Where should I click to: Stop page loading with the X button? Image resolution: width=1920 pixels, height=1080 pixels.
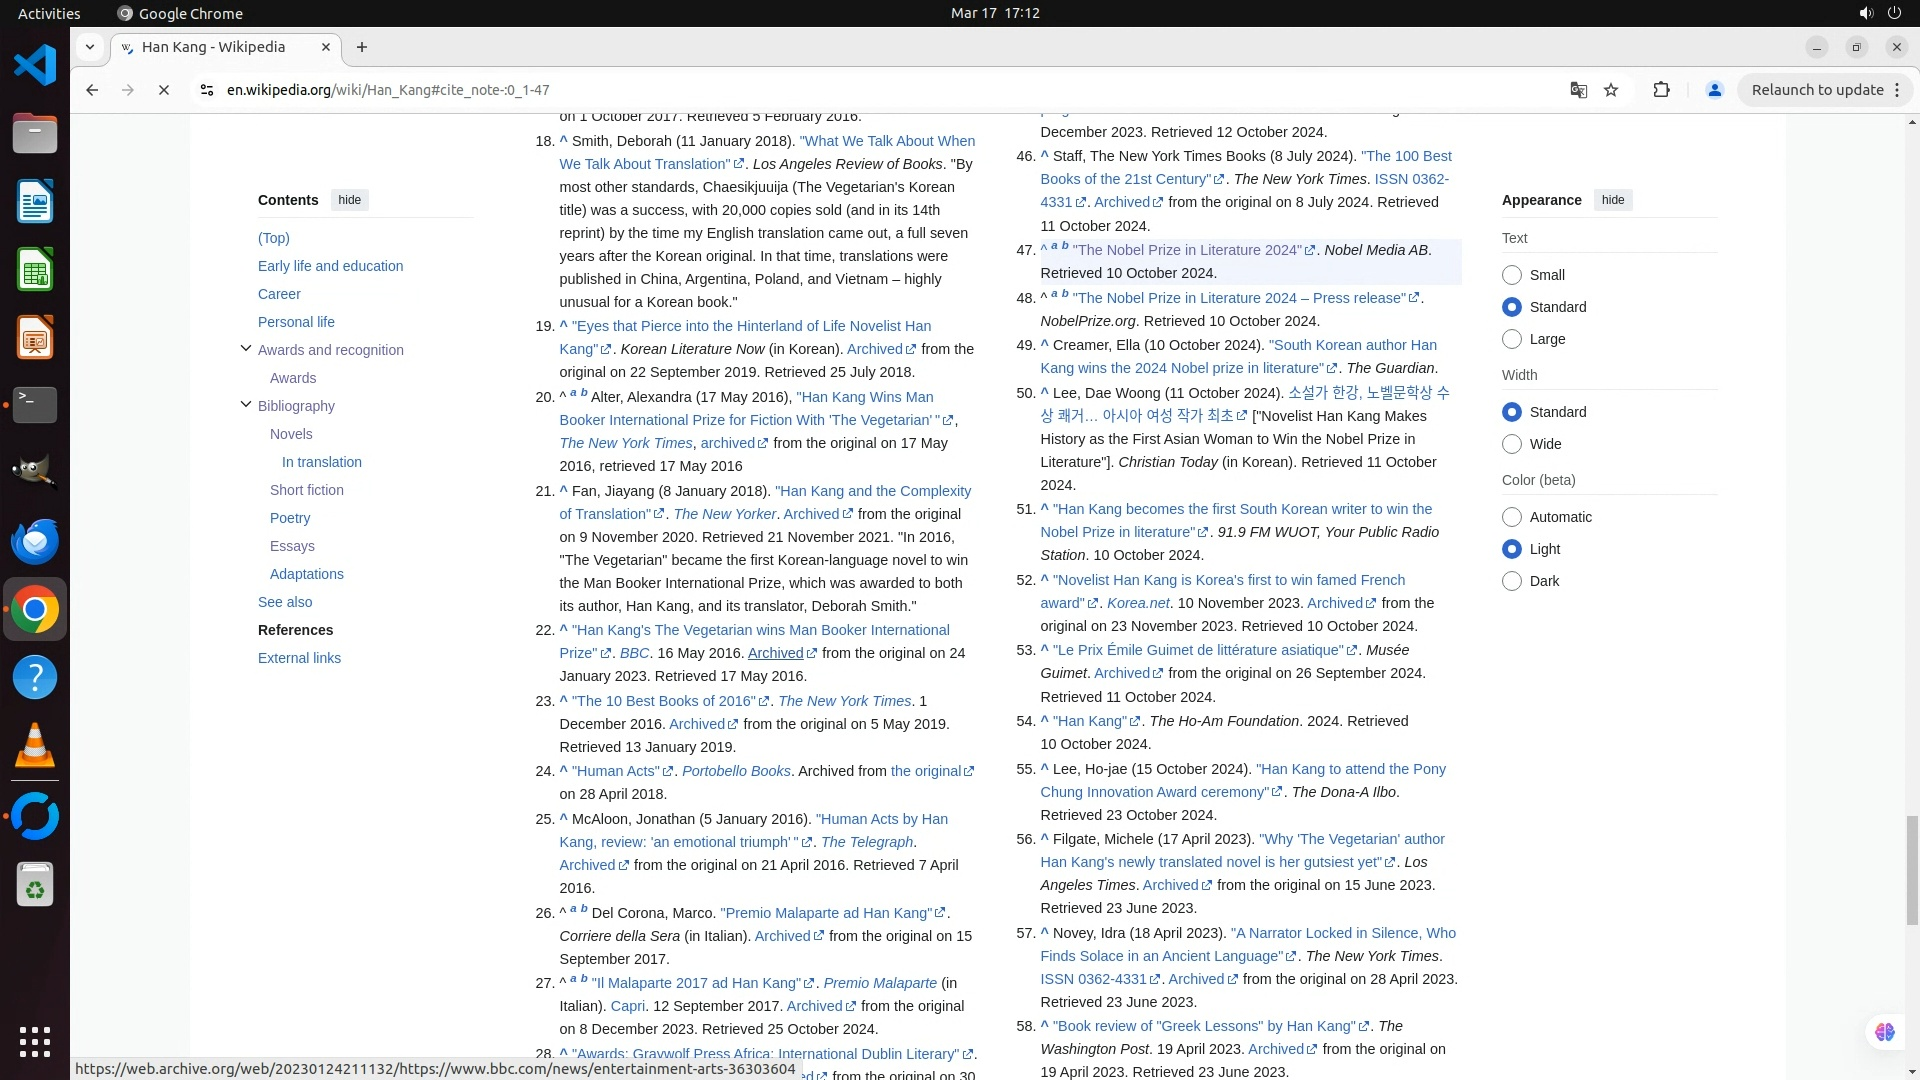pyautogui.click(x=164, y=90)
